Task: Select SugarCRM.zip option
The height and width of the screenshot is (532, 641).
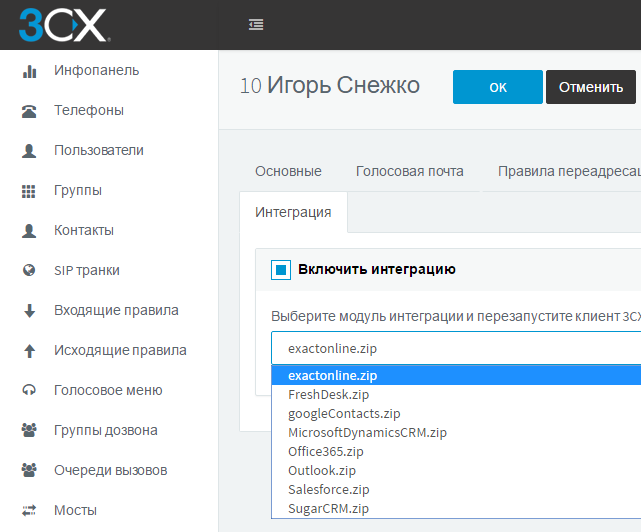Action: point(456,509)
